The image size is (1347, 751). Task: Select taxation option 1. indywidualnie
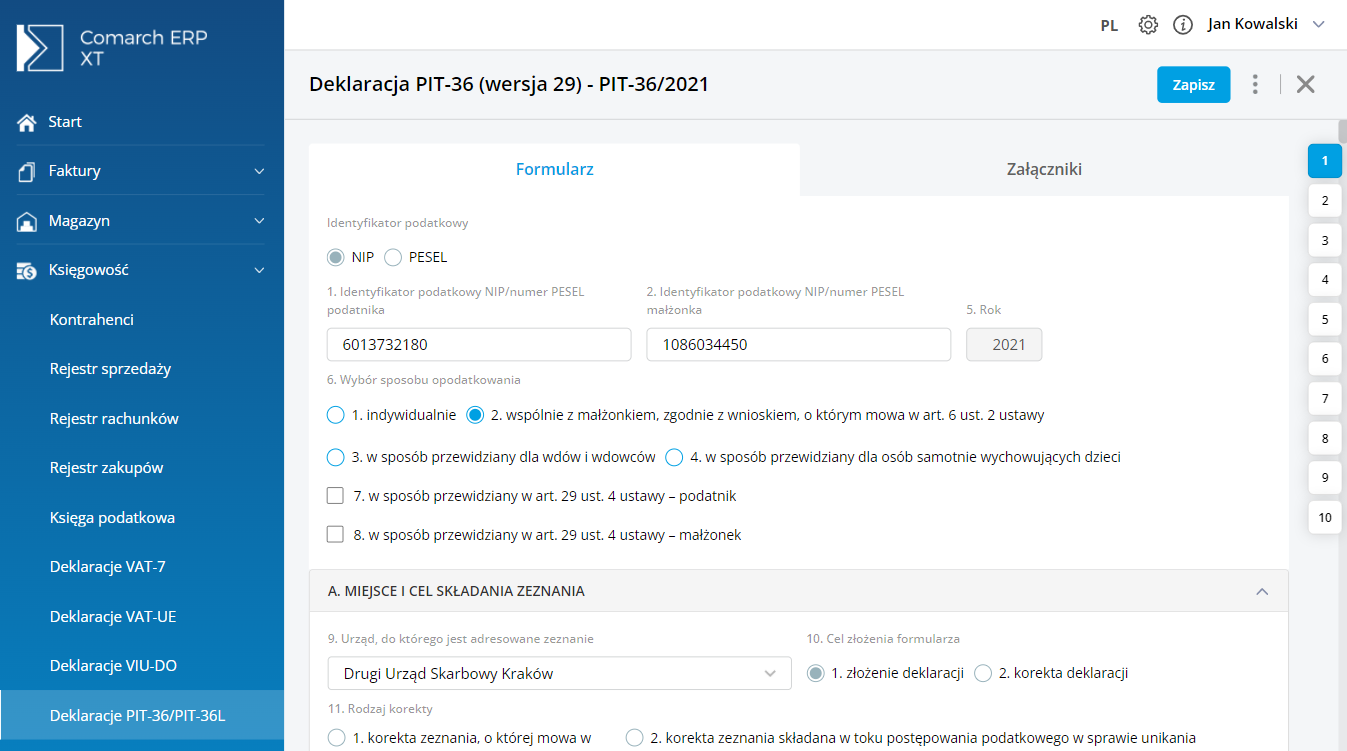pyautogui.click(x=336, y=415)
